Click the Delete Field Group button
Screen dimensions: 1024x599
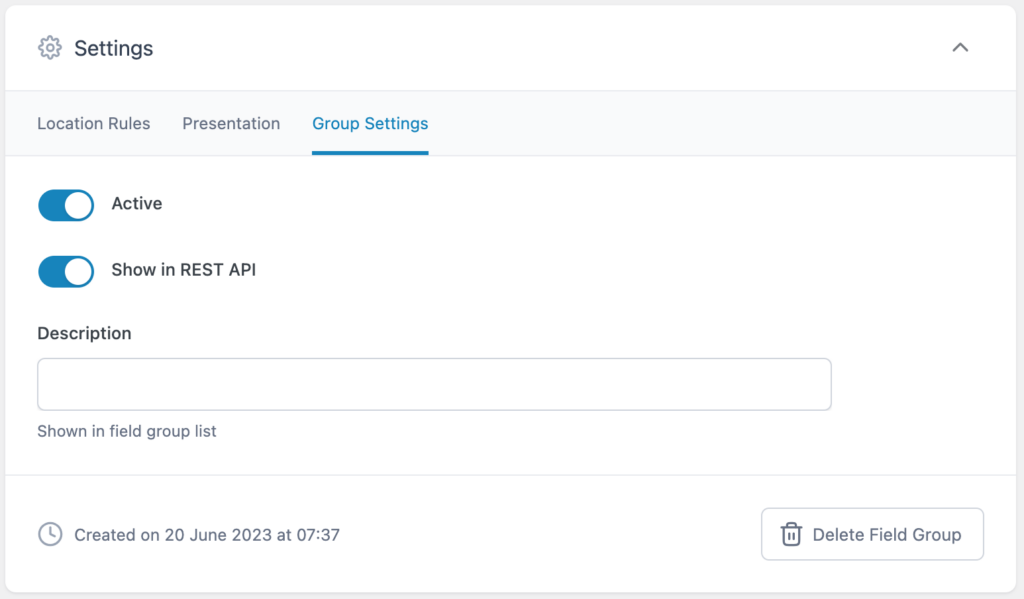click(x=872, y=534)
